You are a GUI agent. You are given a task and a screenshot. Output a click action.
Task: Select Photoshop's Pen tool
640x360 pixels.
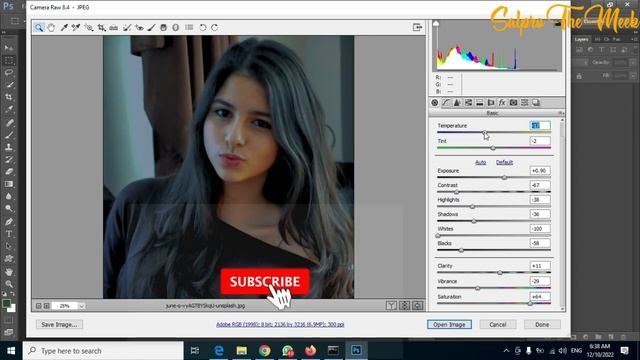pos(9,222)
